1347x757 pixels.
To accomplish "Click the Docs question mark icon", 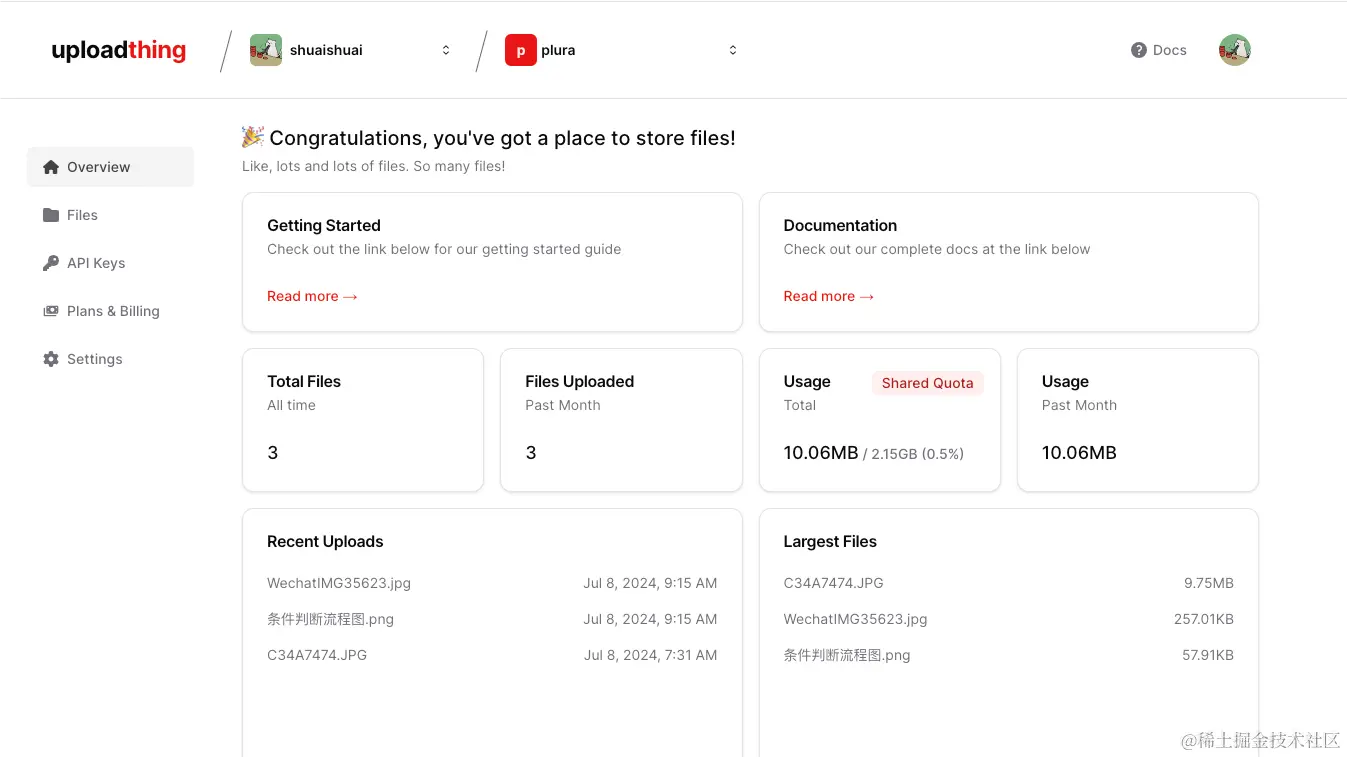I will [1139, 50].
